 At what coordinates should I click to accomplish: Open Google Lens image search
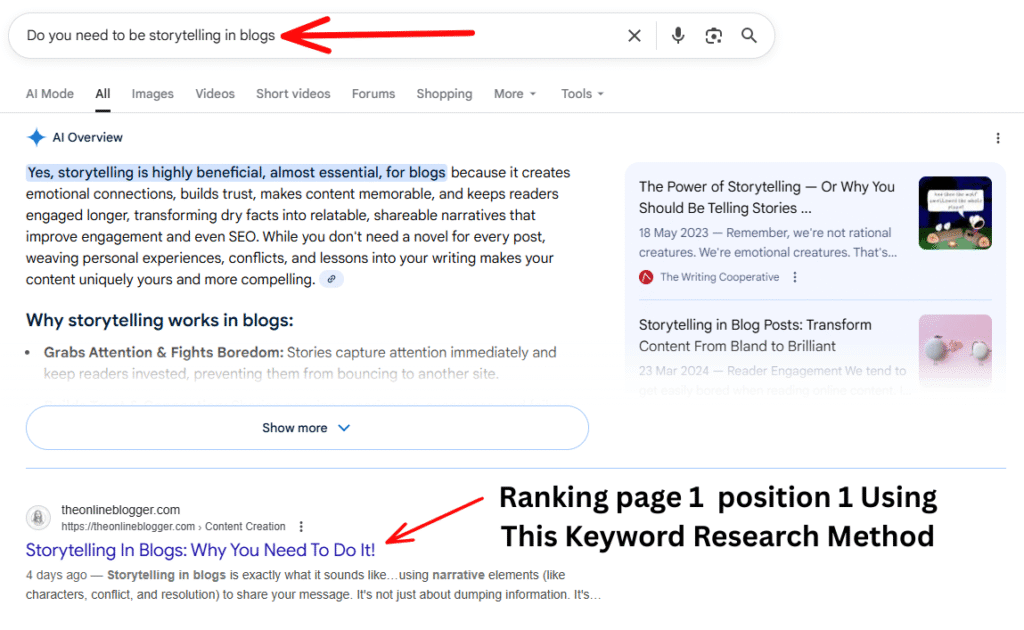point(713,35)
